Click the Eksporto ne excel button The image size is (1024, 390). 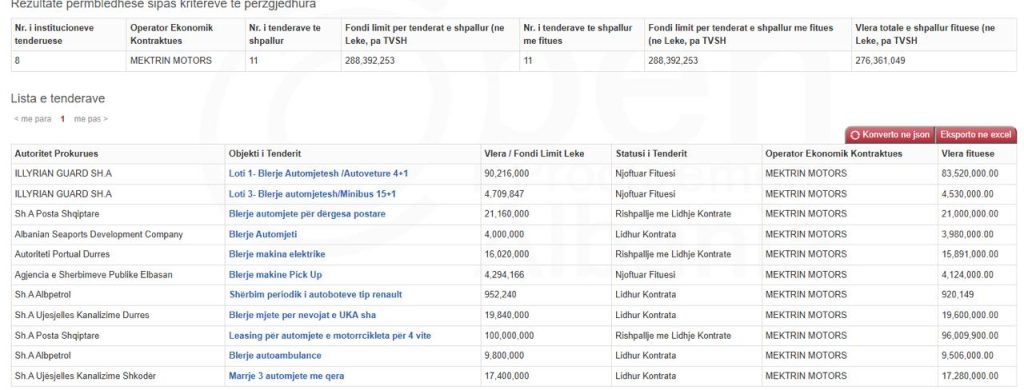pyautogui.click(x=976, y=135)
